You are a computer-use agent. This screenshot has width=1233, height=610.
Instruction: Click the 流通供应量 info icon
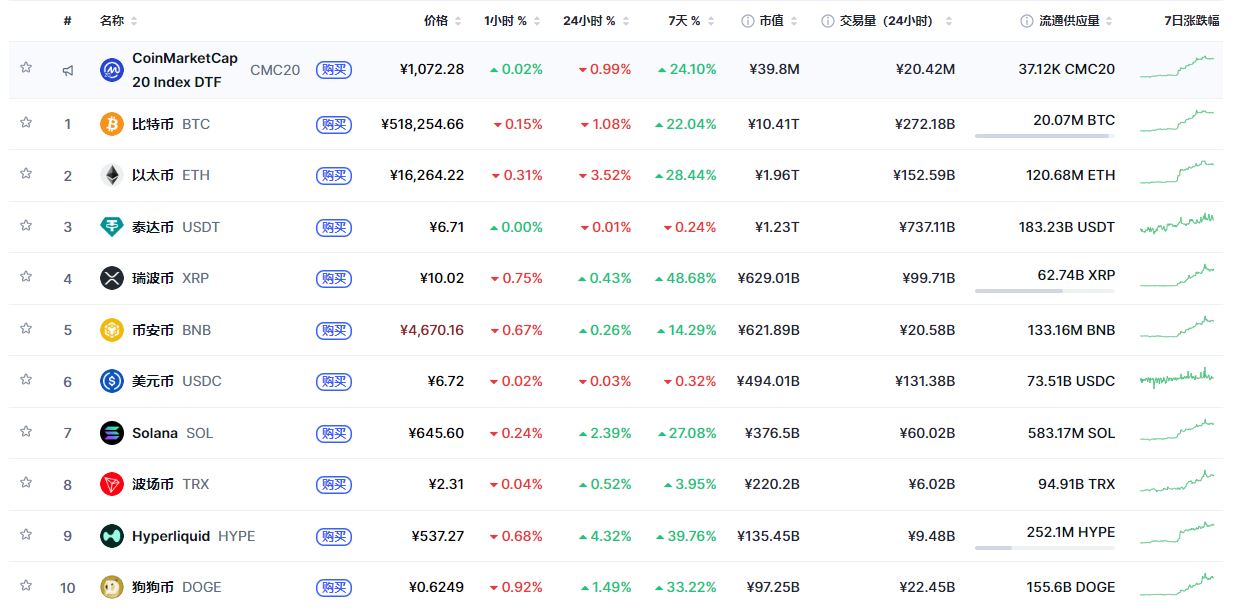point(1026,21)
